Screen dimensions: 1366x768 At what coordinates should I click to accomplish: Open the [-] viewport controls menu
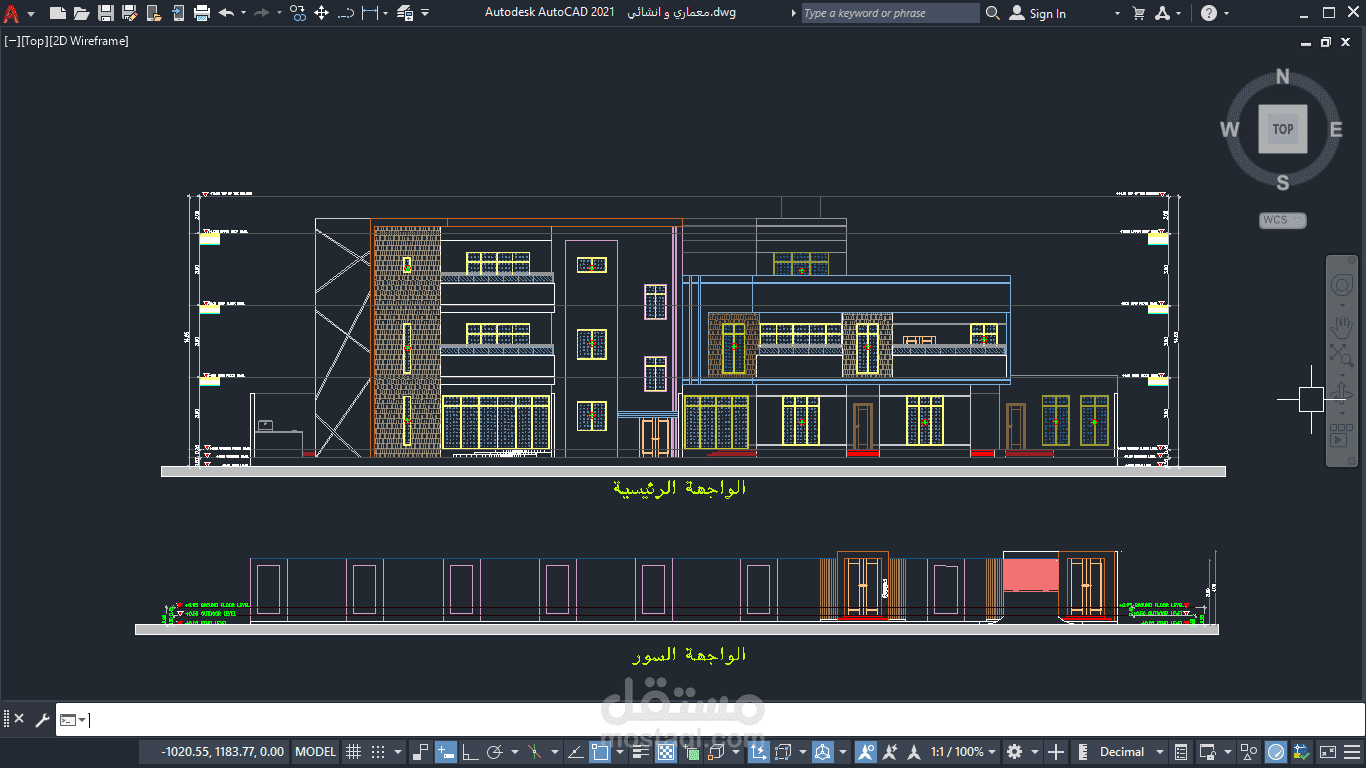coord(10,41)
